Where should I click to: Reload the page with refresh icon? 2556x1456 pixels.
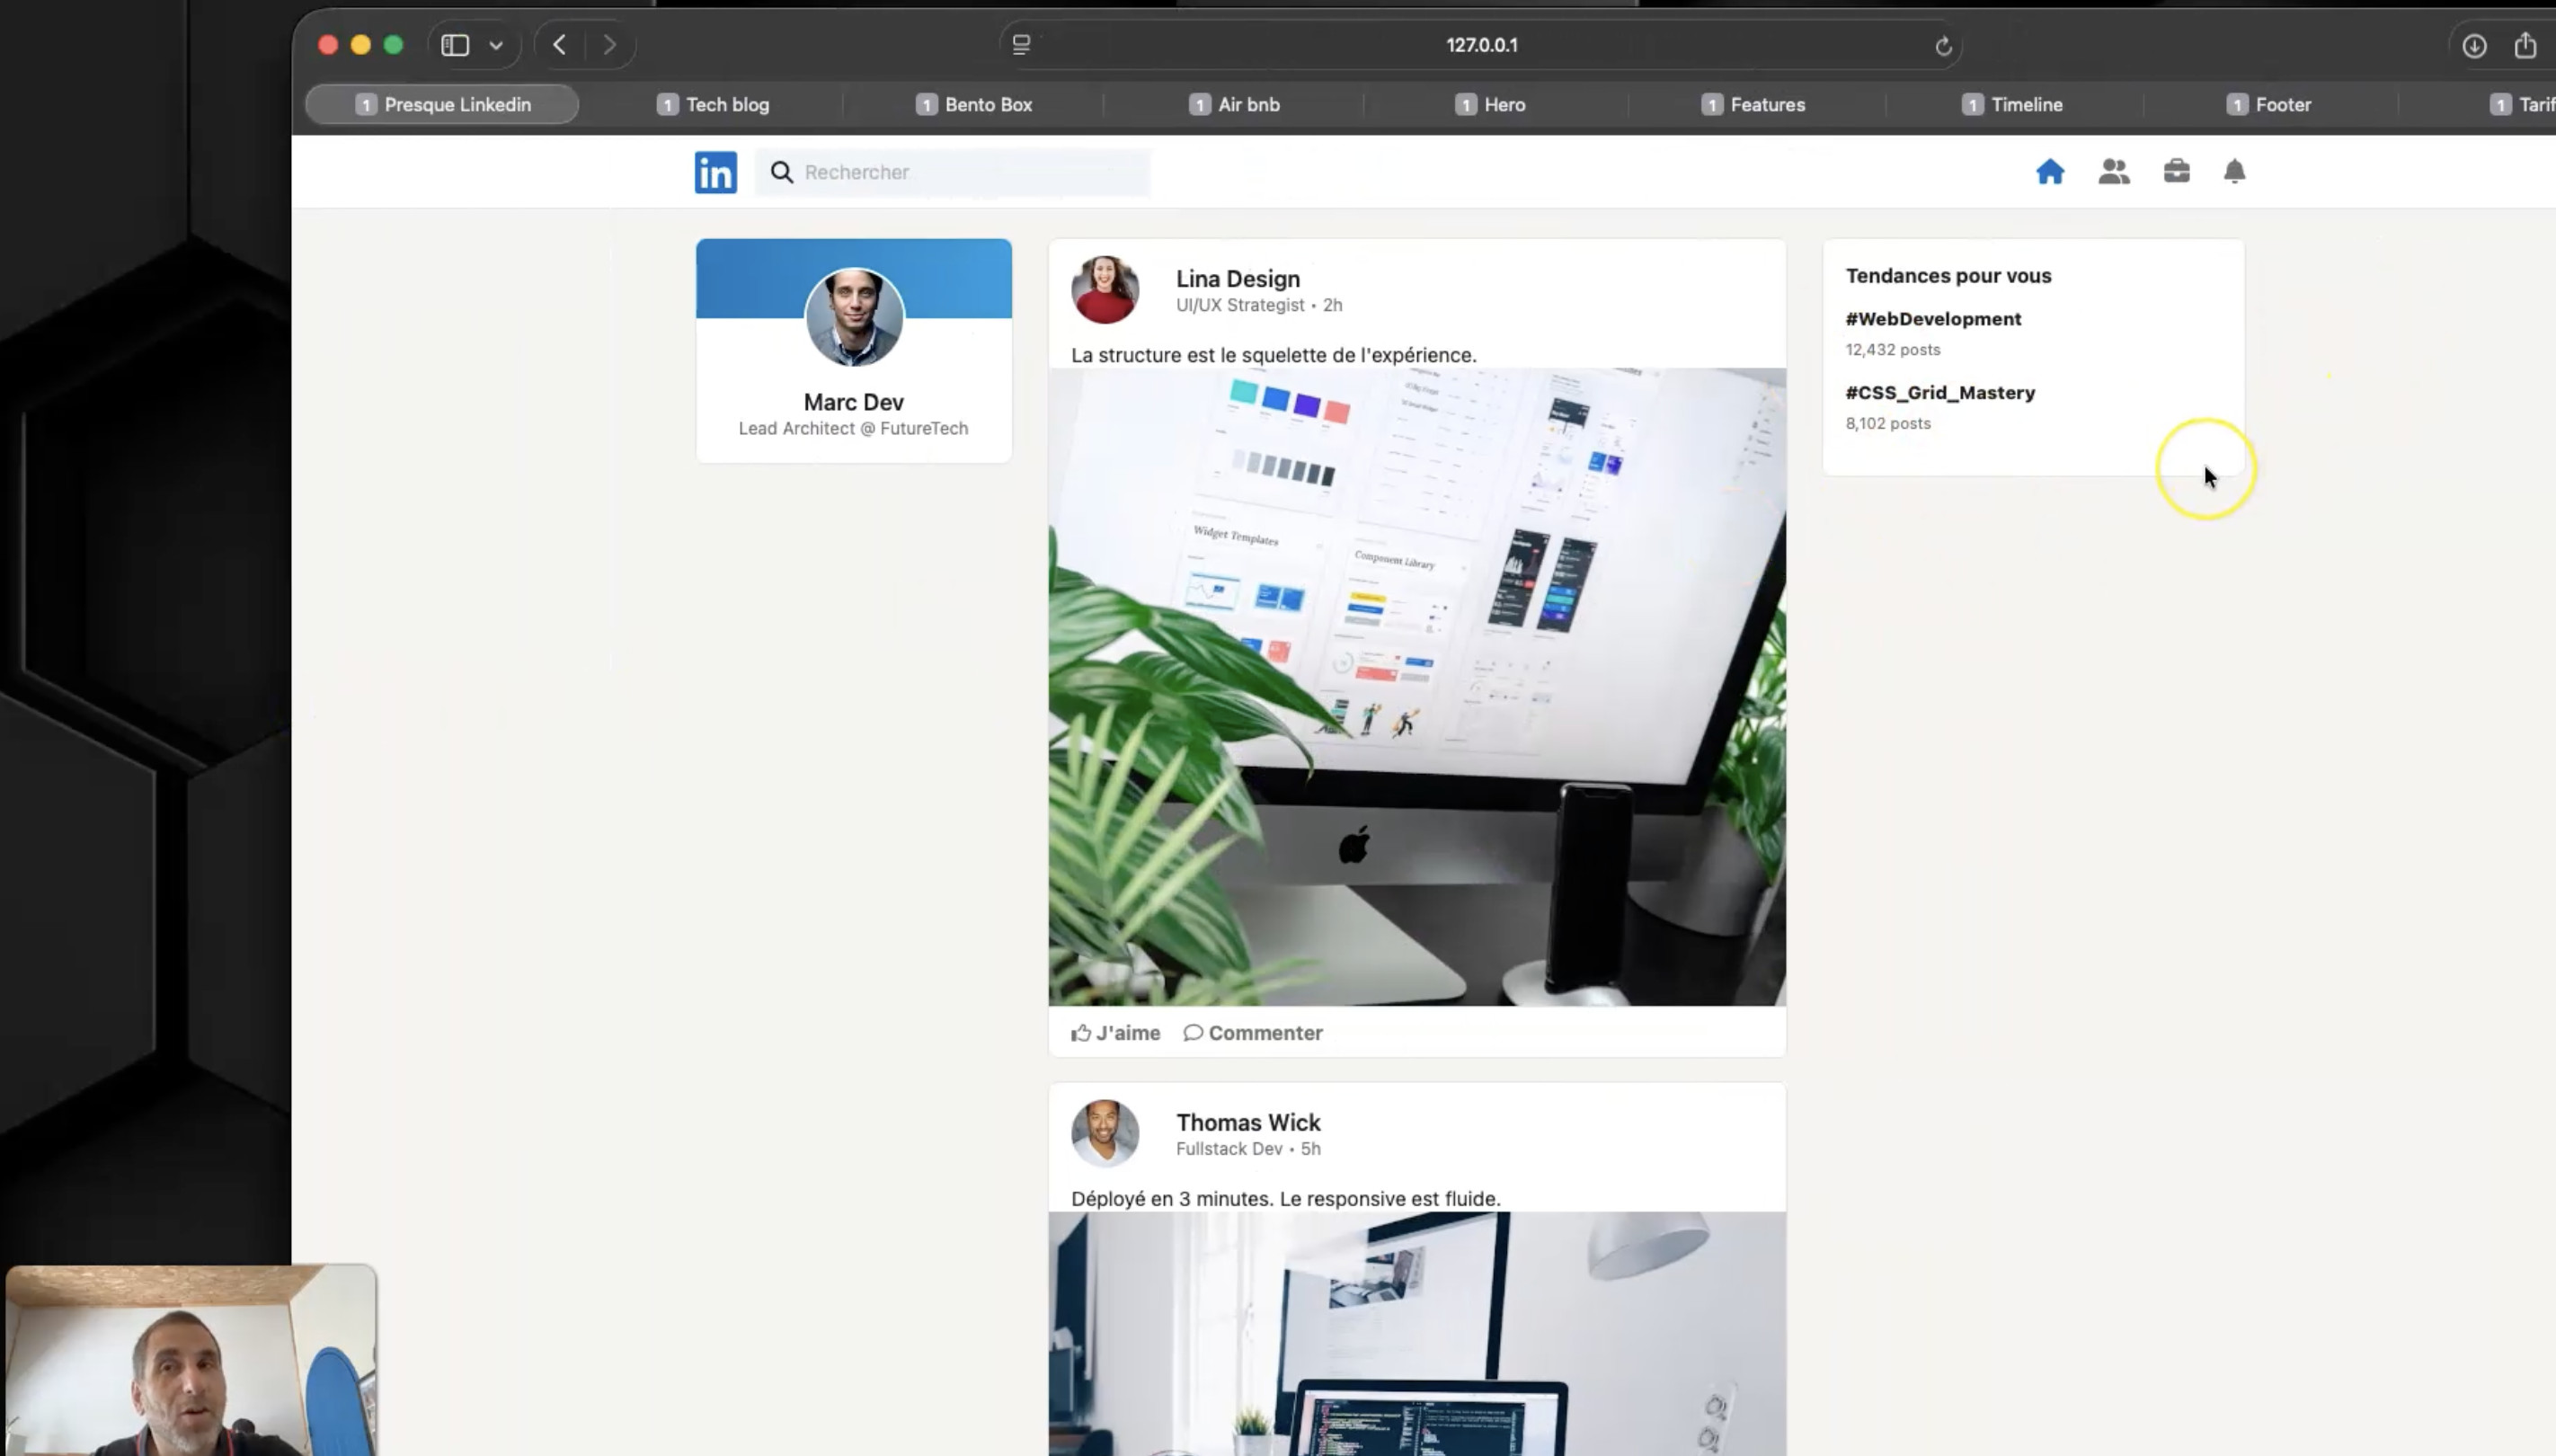1943,46
